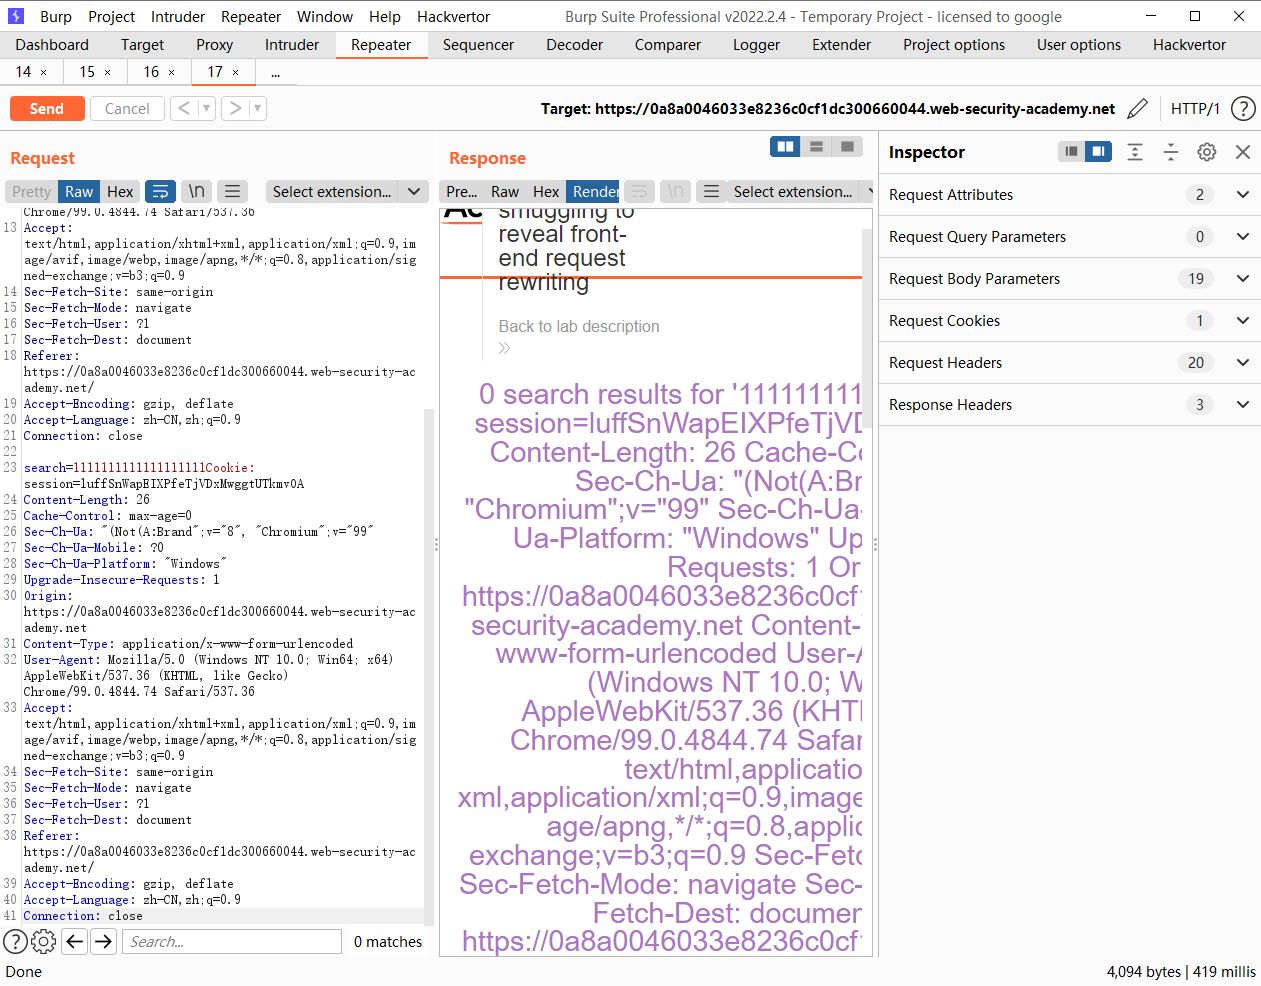This screenshot has width=1261, height=986.
Task: Jump to previous search match arrow
Action: [74, 941]
